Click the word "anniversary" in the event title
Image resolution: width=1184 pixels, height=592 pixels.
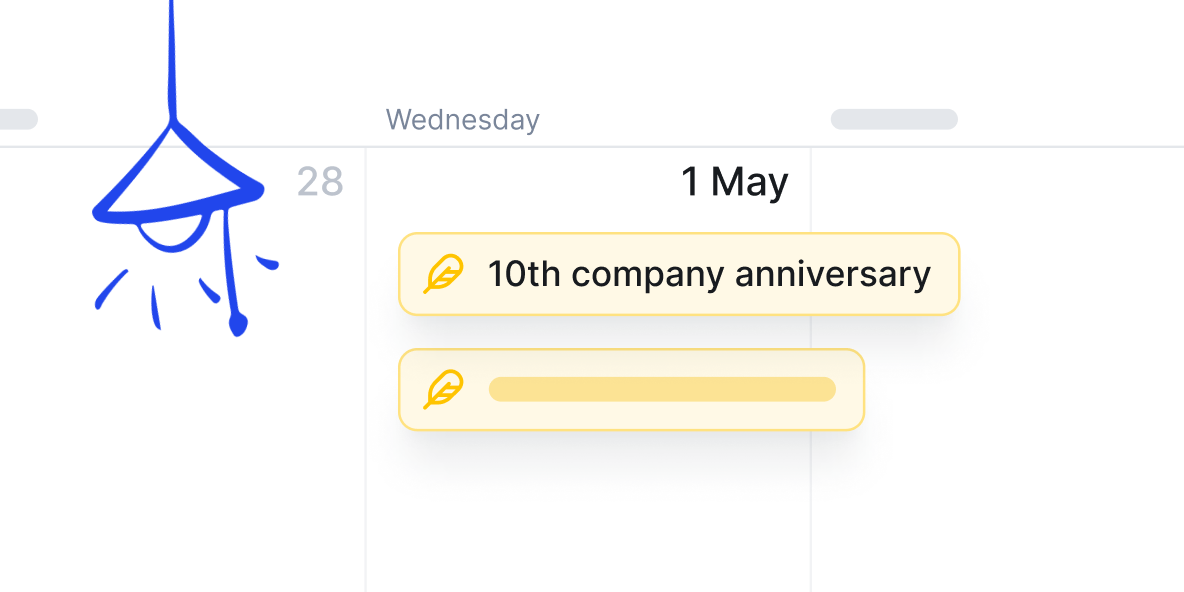tap(833, 274)
